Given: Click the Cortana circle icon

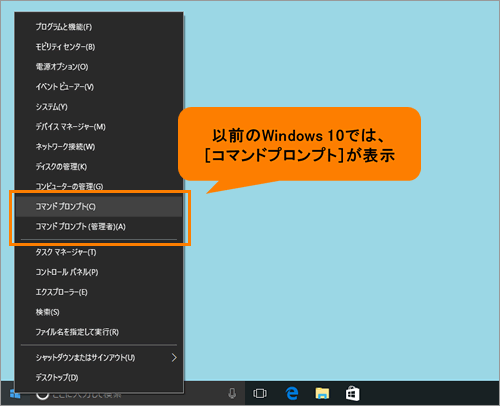Looking at the screenshot, I should pyautogui.click(x=42, y=395).
